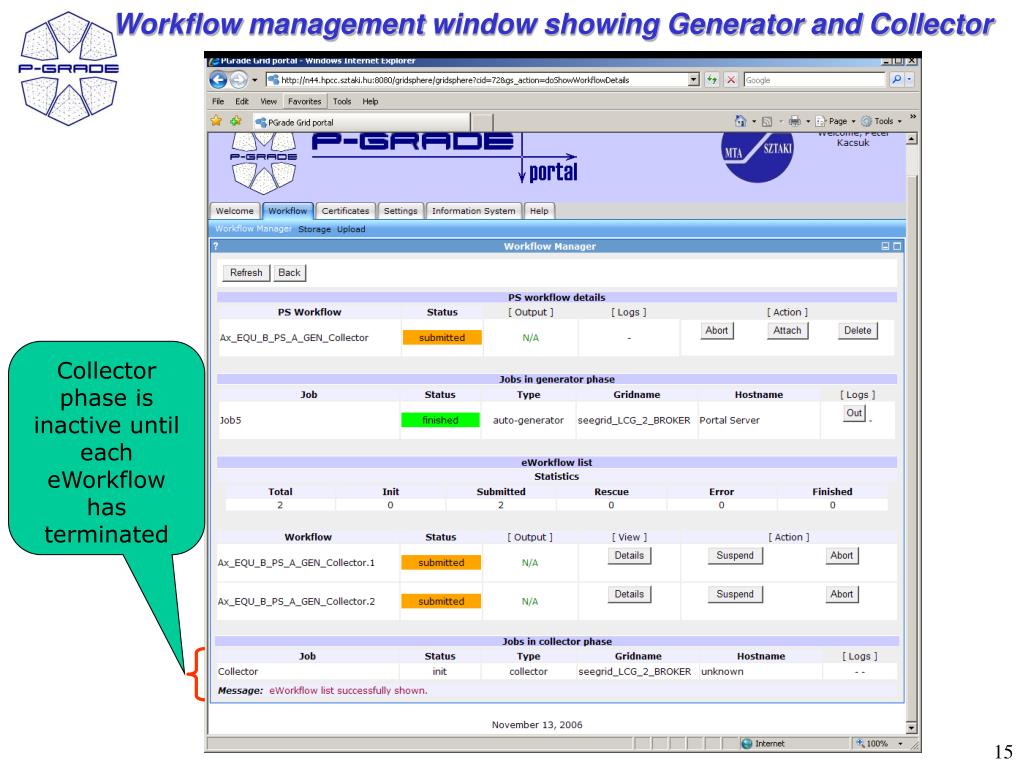
Task: Click the Attach button
Action: (x=787, y=330)
